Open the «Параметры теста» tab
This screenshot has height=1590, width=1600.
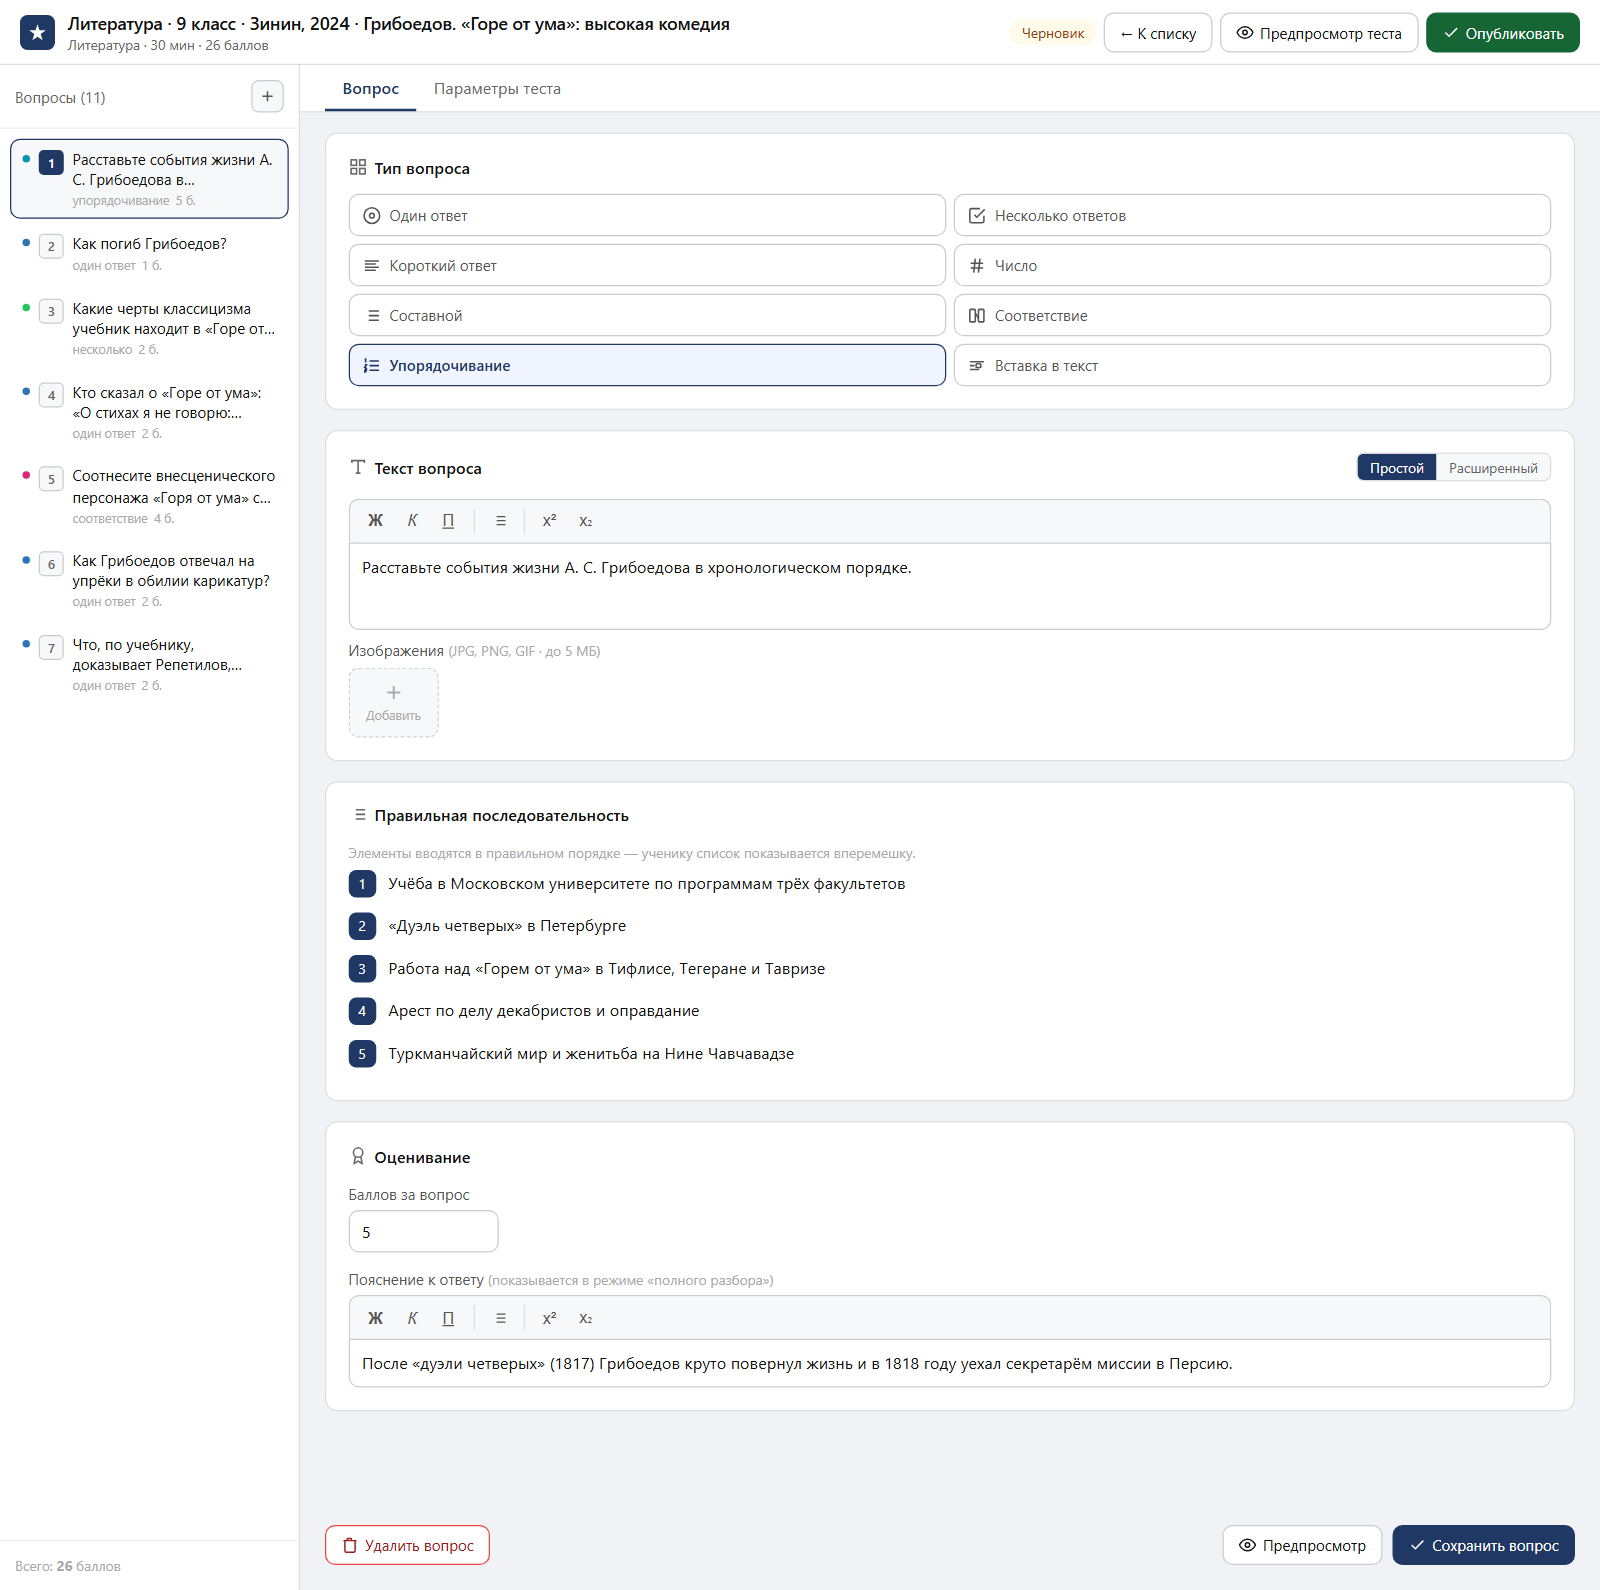click(497, 89)
